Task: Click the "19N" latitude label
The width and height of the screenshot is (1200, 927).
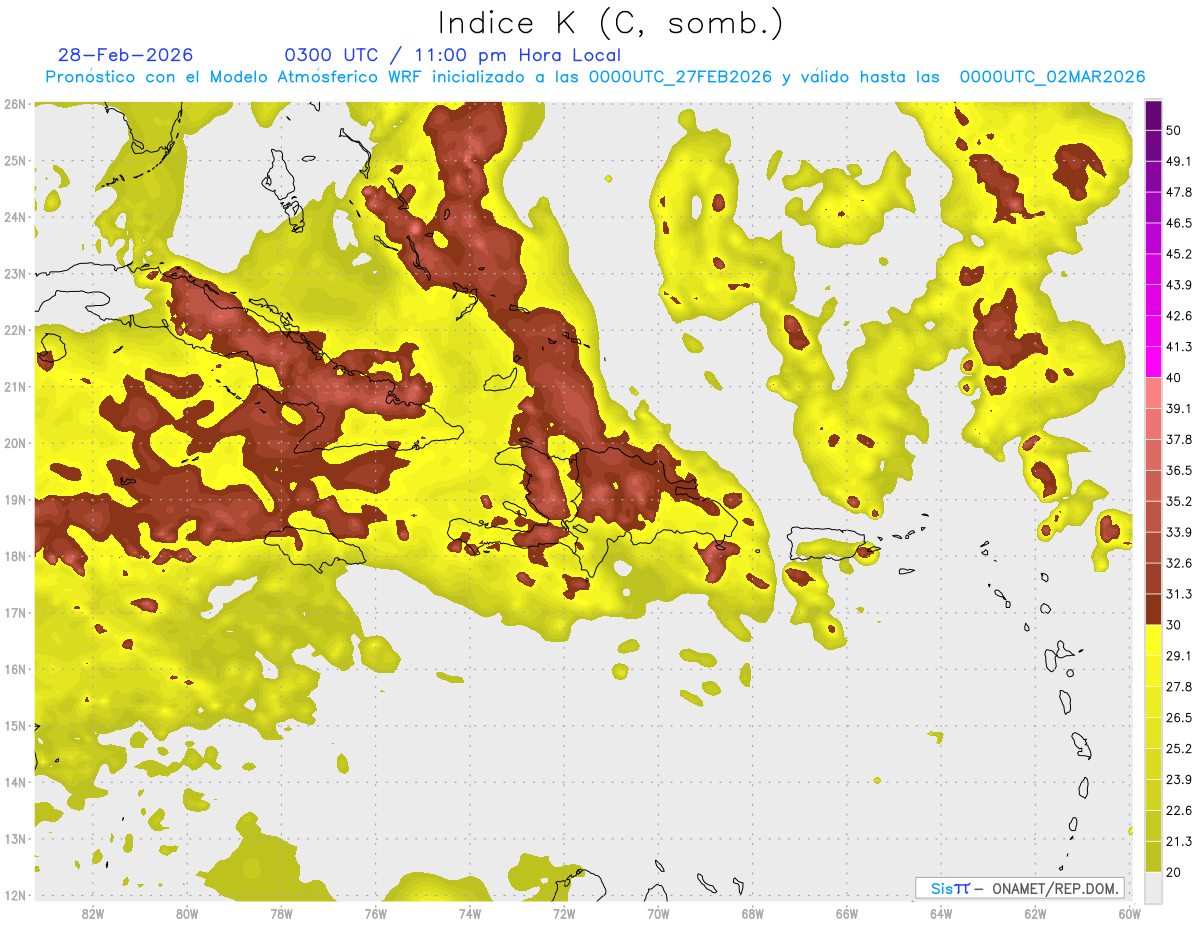Action: (x=14, y=500)
